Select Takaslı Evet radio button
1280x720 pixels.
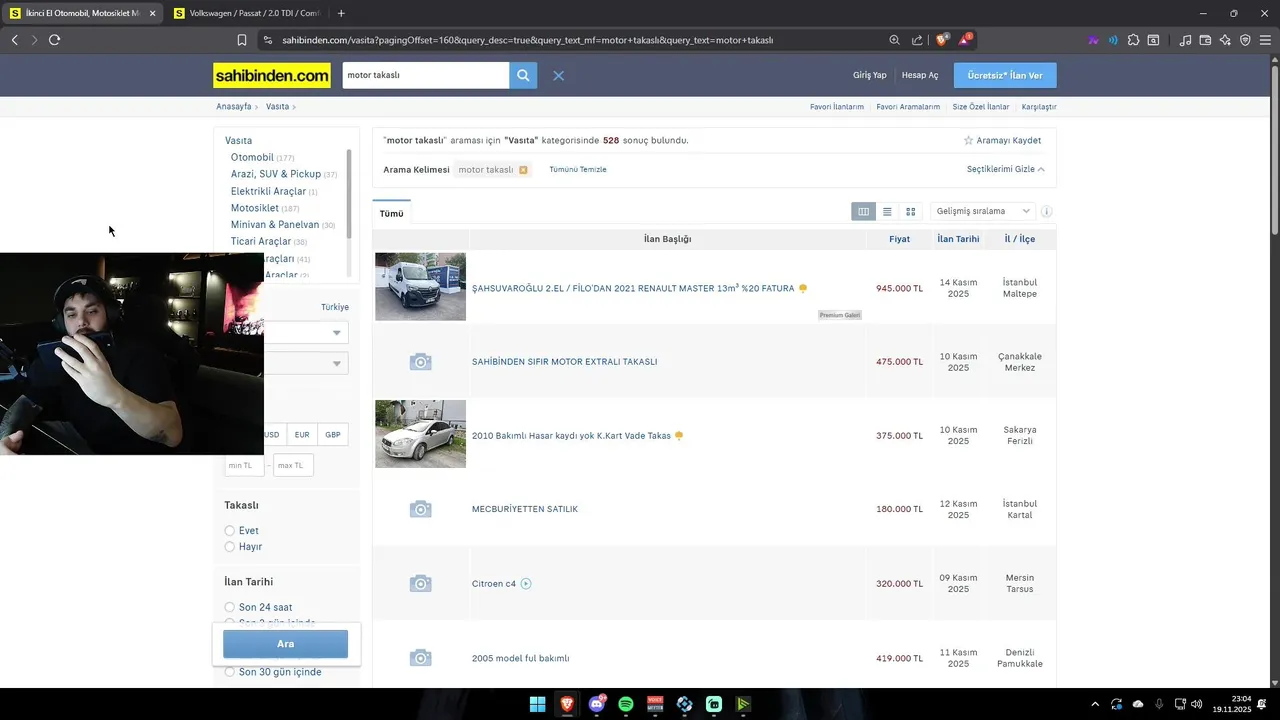click(x=230, y=531)
